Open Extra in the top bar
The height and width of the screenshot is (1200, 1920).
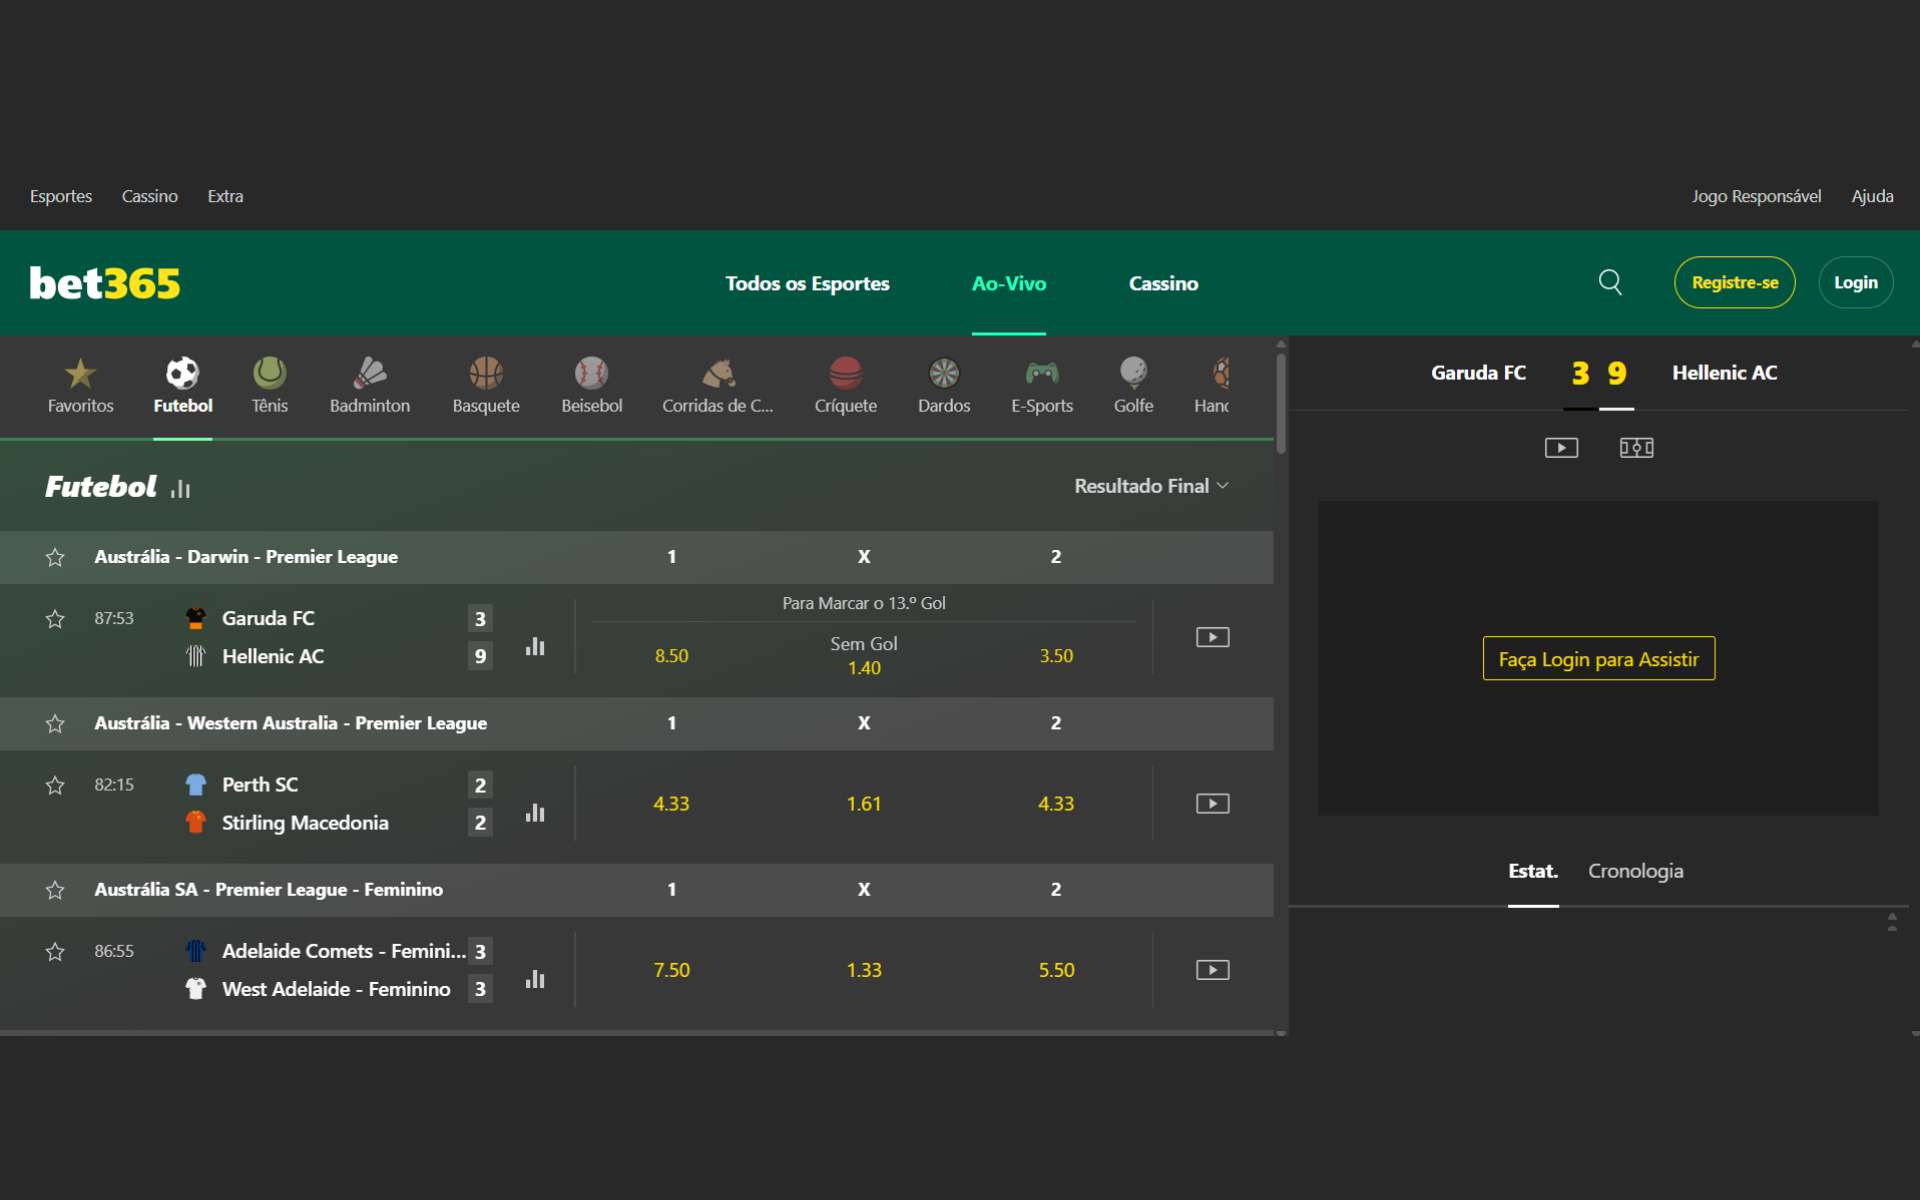tap(225, 196)
